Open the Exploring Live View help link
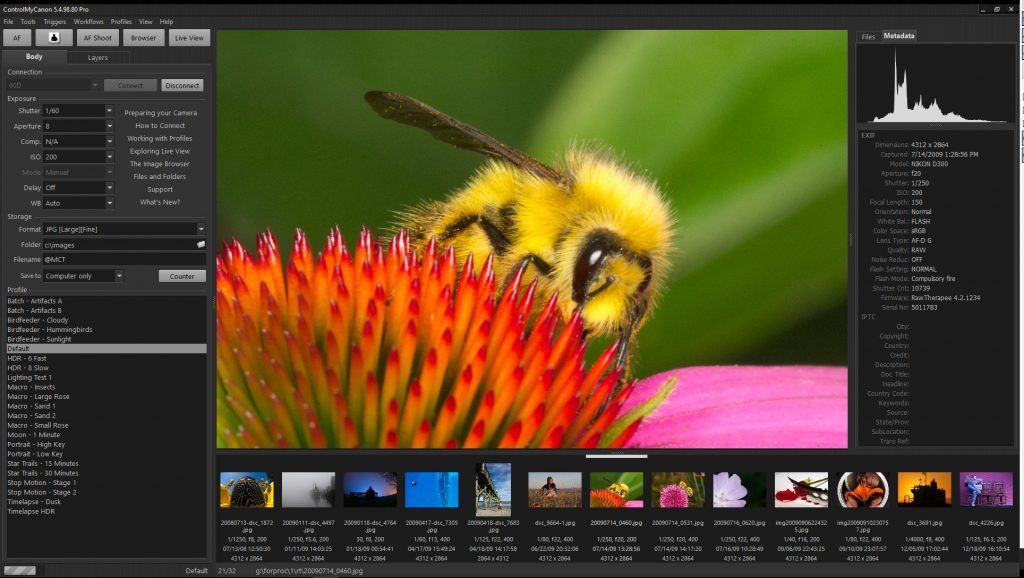 tap(160, 151)
